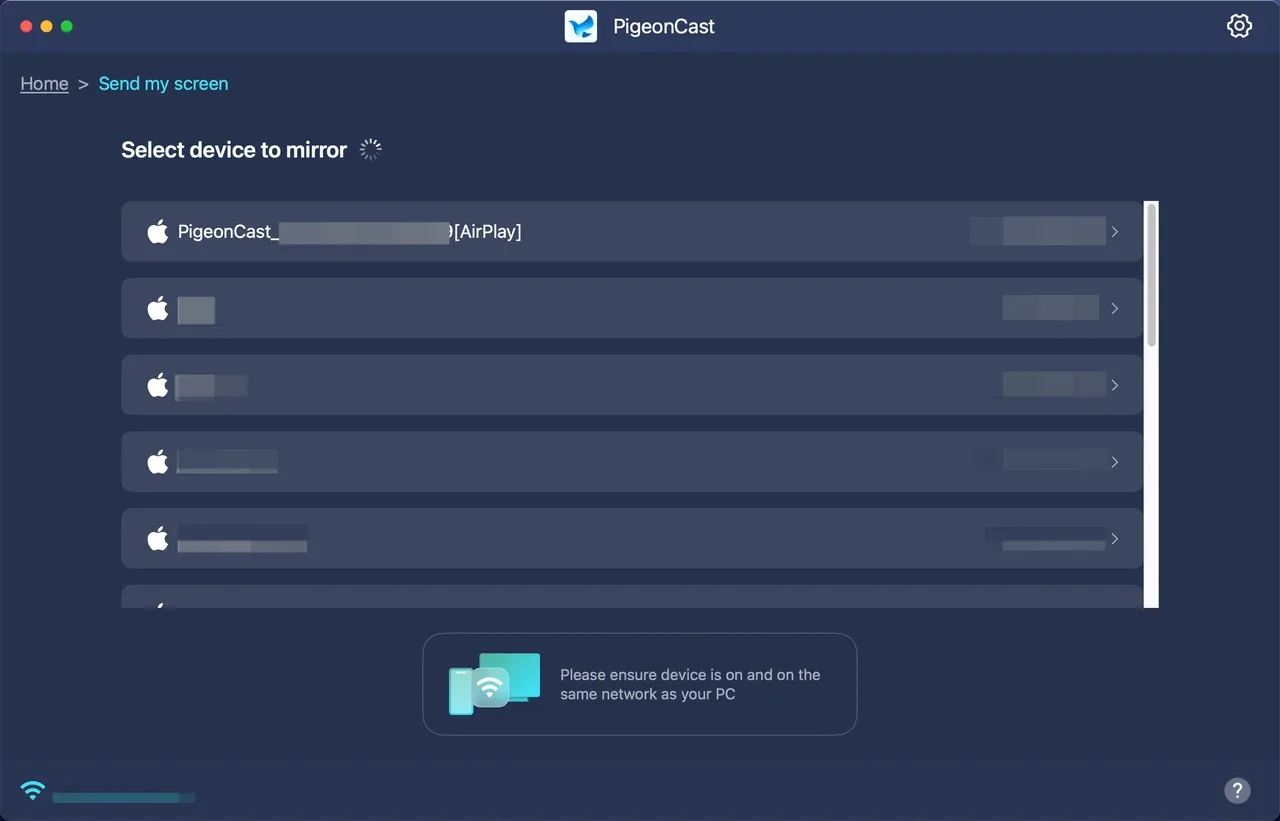Open settings with the gear icon
1280x821 pixels.
click(x=1239, y=26)
